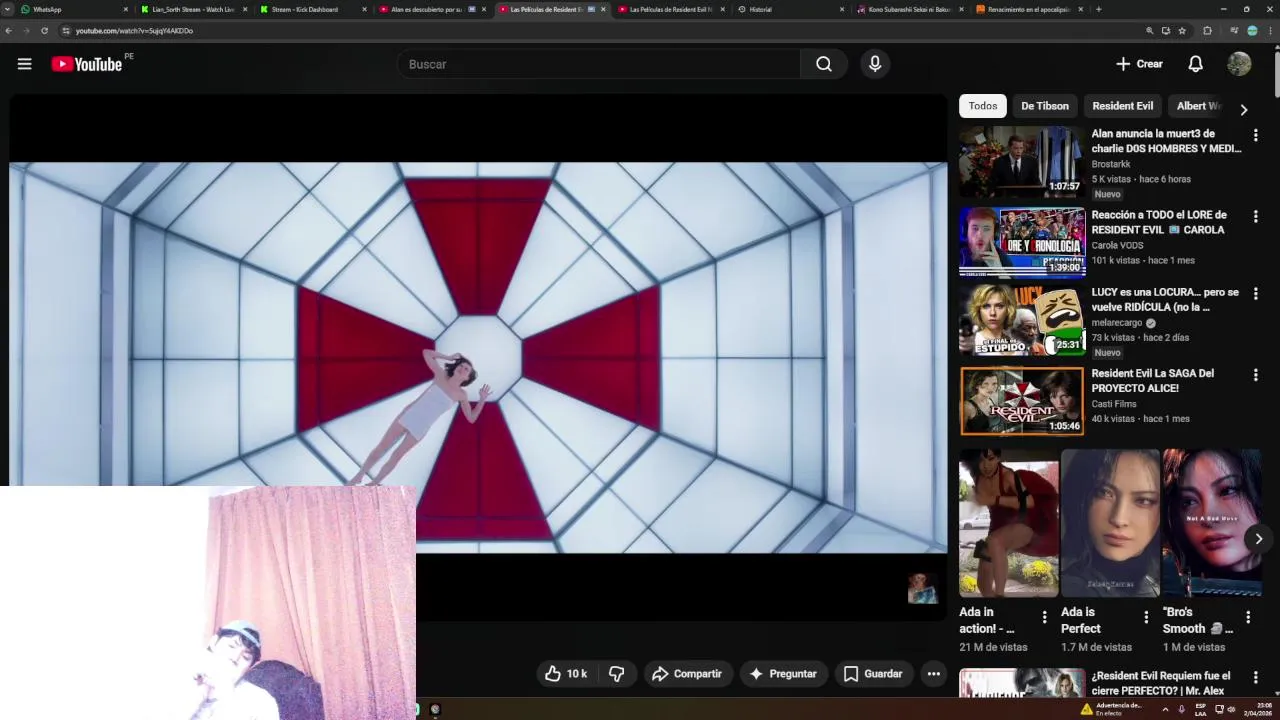Open options for Resident Evil La SAGA video

click(1256, 375)
